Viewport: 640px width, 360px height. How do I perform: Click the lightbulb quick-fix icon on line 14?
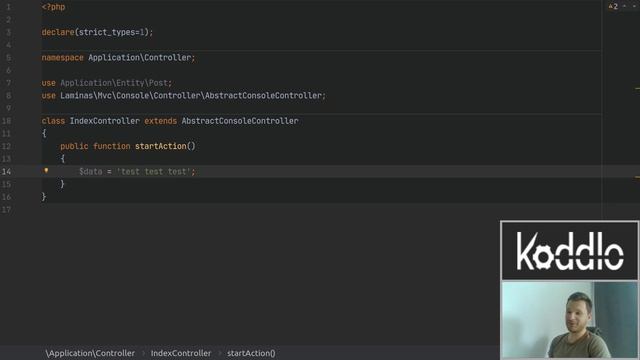point(46,171)
